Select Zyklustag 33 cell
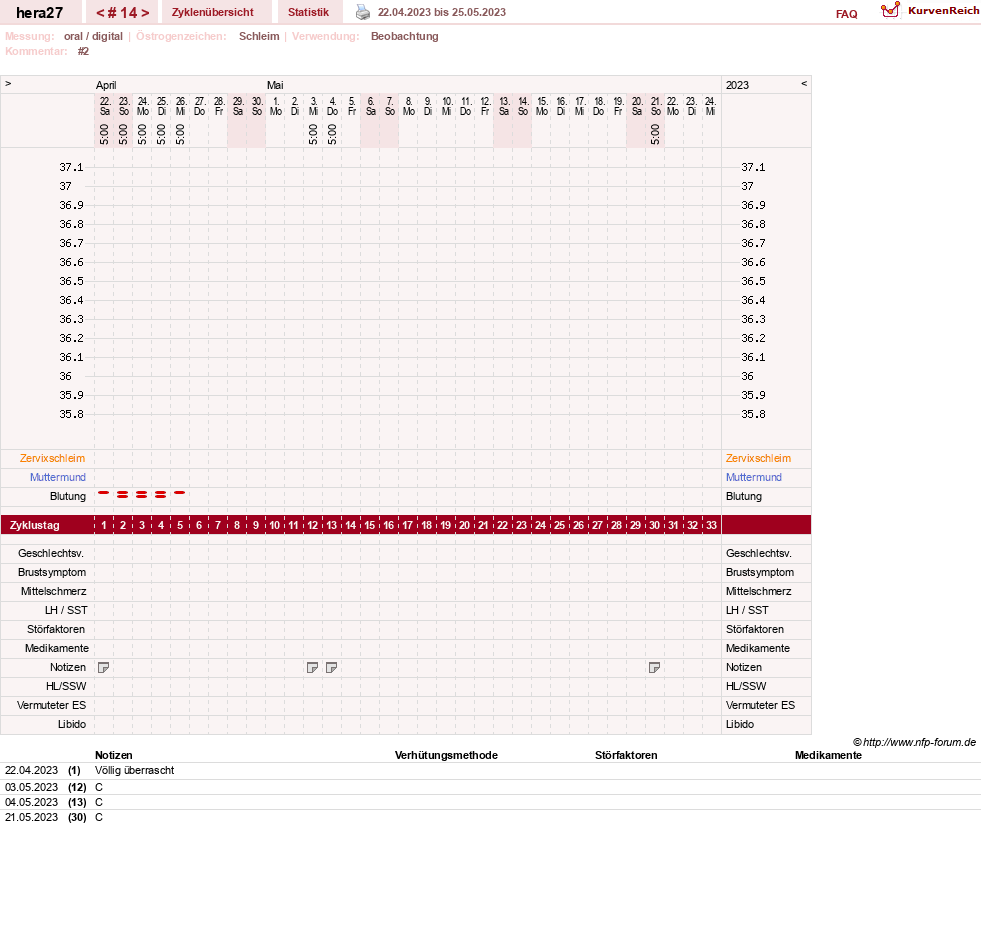The height and width of the screenshot is (934, 981). coord(711,525)
